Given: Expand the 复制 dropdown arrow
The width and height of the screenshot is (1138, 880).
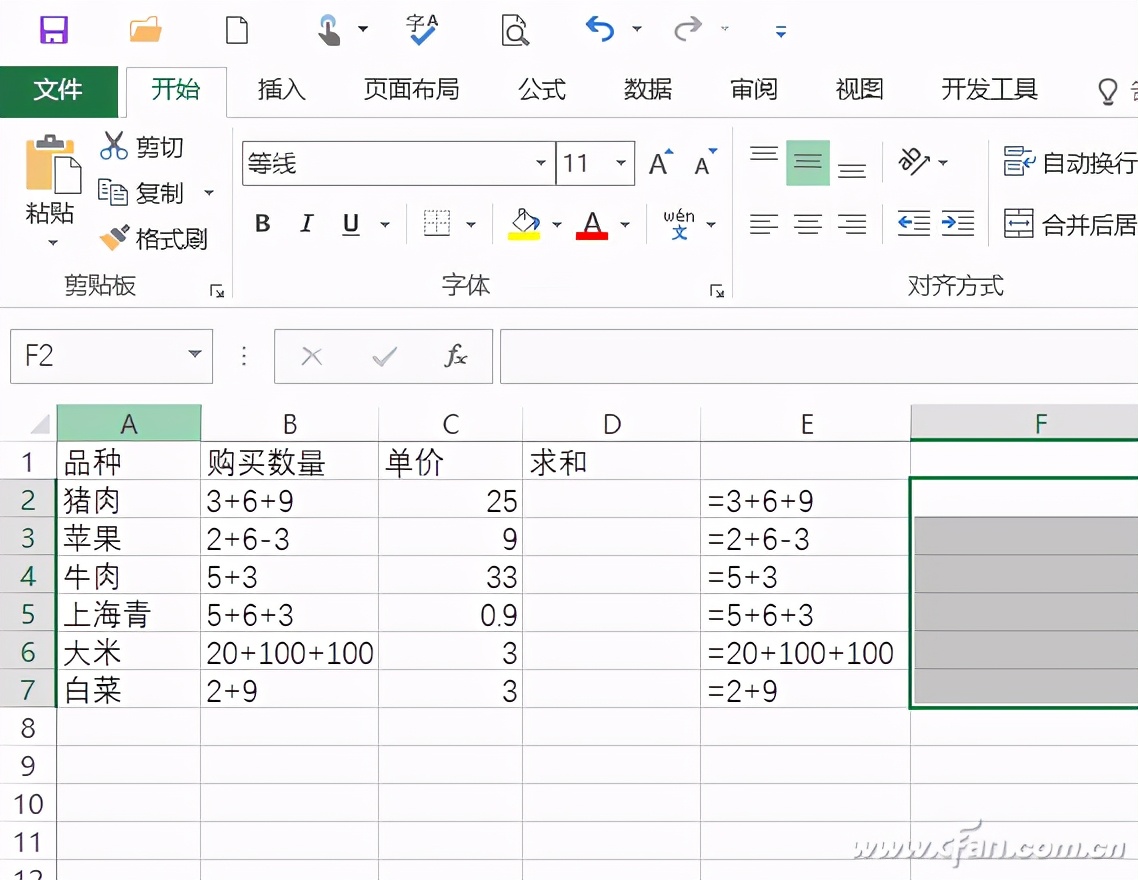Looking at the screenshot, I should pos(209,193).
